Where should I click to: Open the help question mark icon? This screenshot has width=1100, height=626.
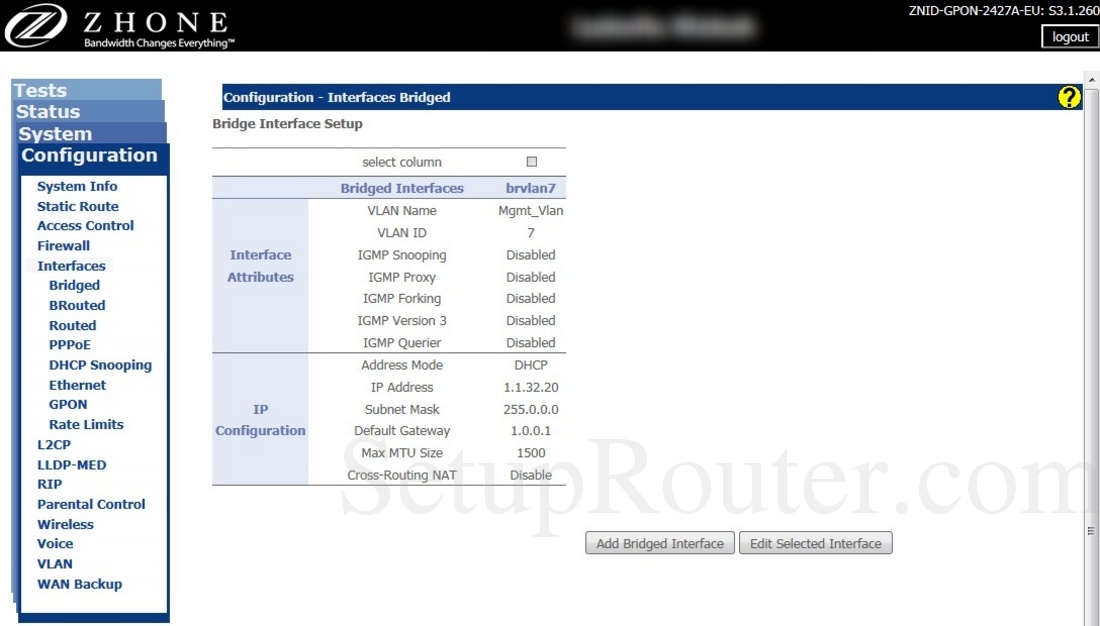(x=1069, y=97)
